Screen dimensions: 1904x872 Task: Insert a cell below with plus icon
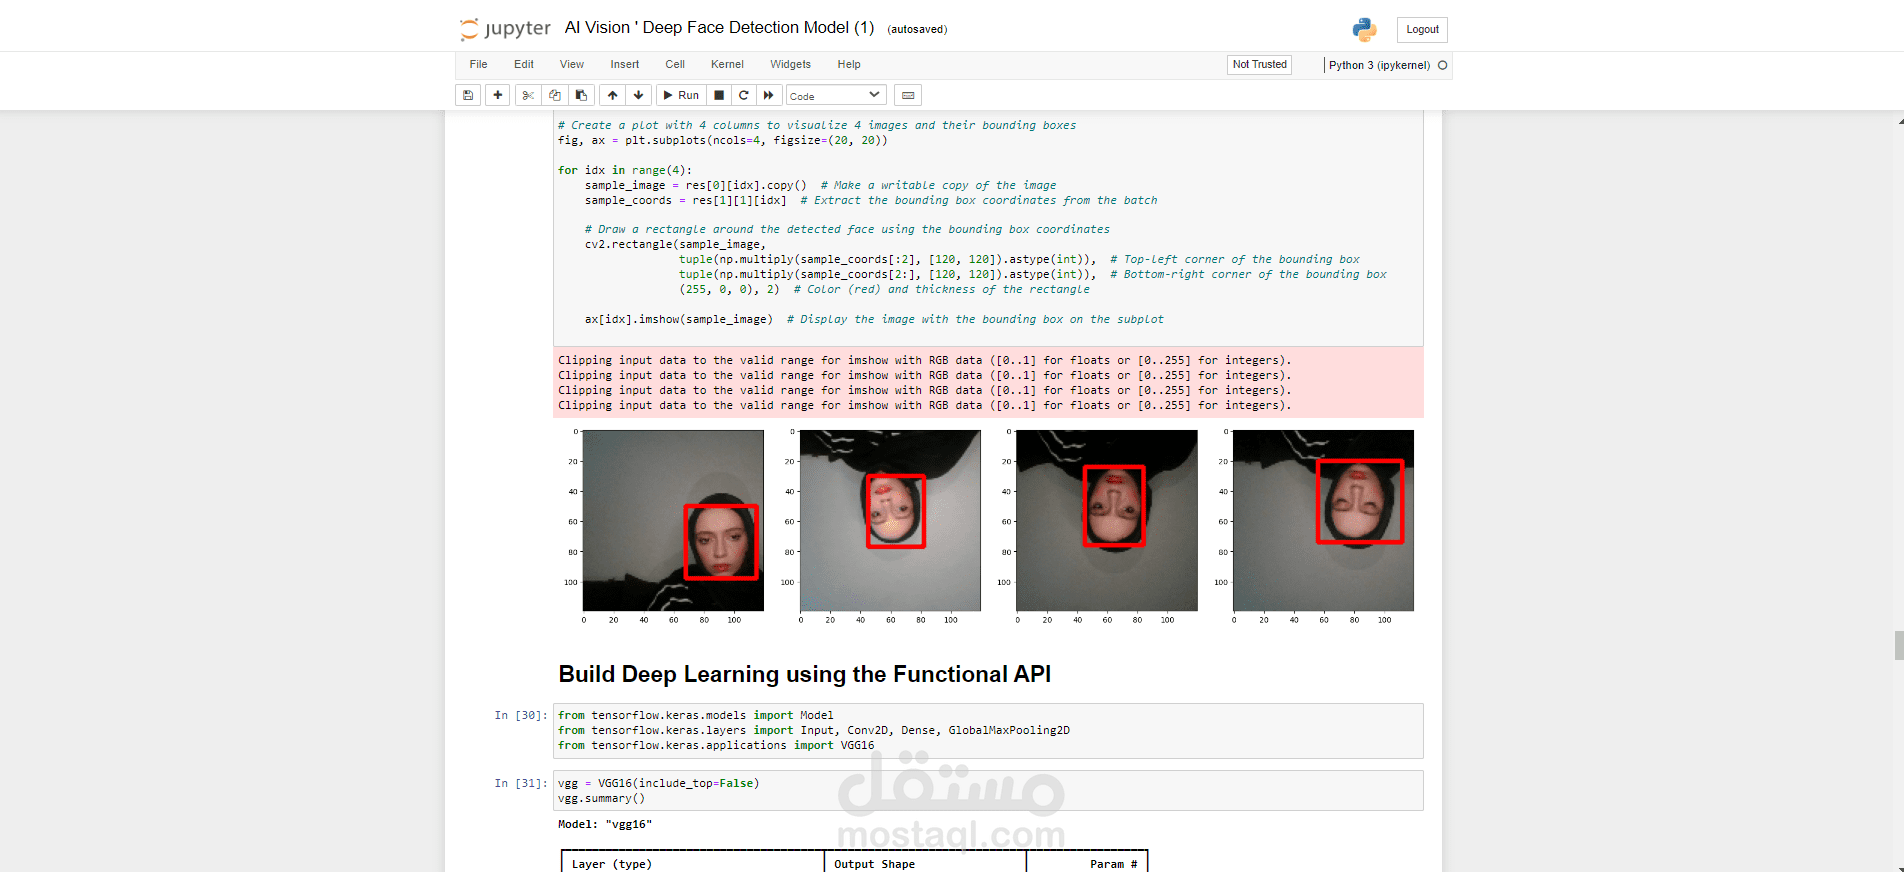tap(498, 95)
